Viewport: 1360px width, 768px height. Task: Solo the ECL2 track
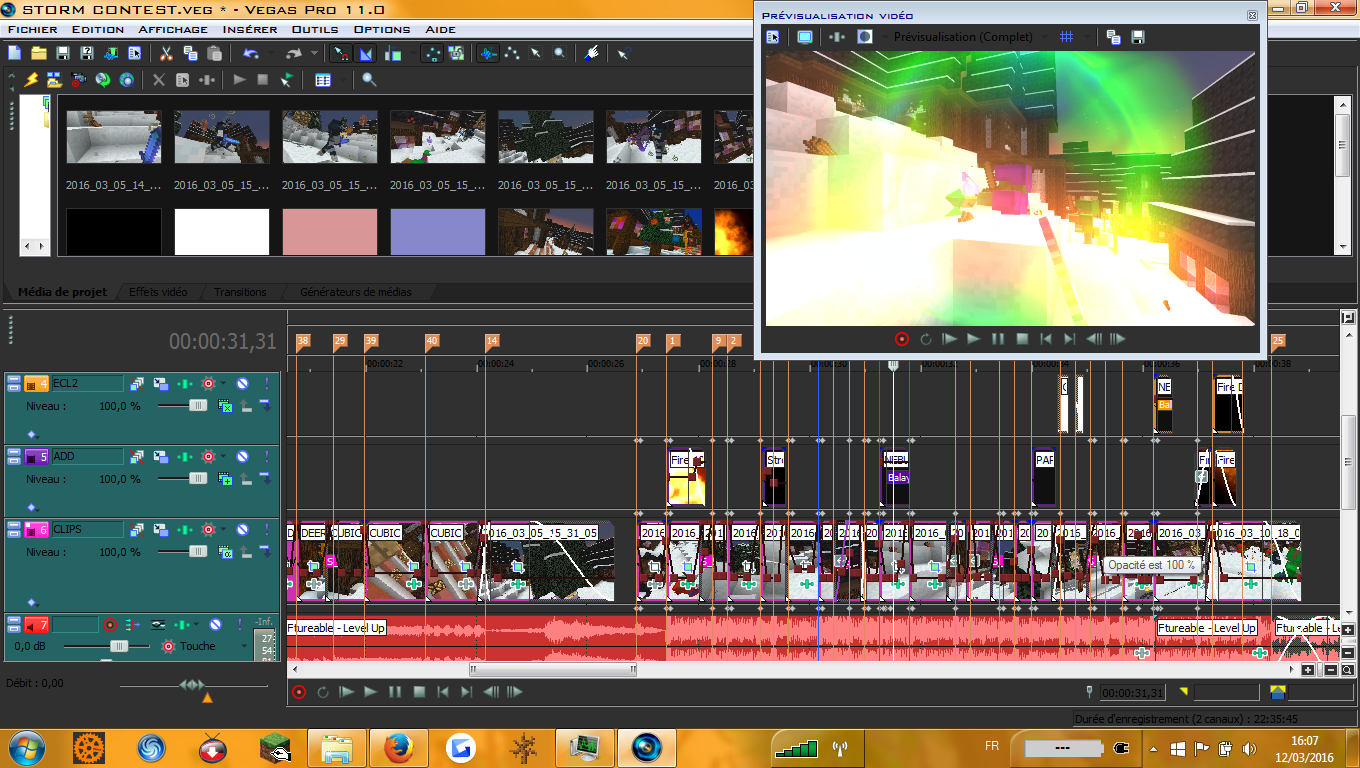267,383
